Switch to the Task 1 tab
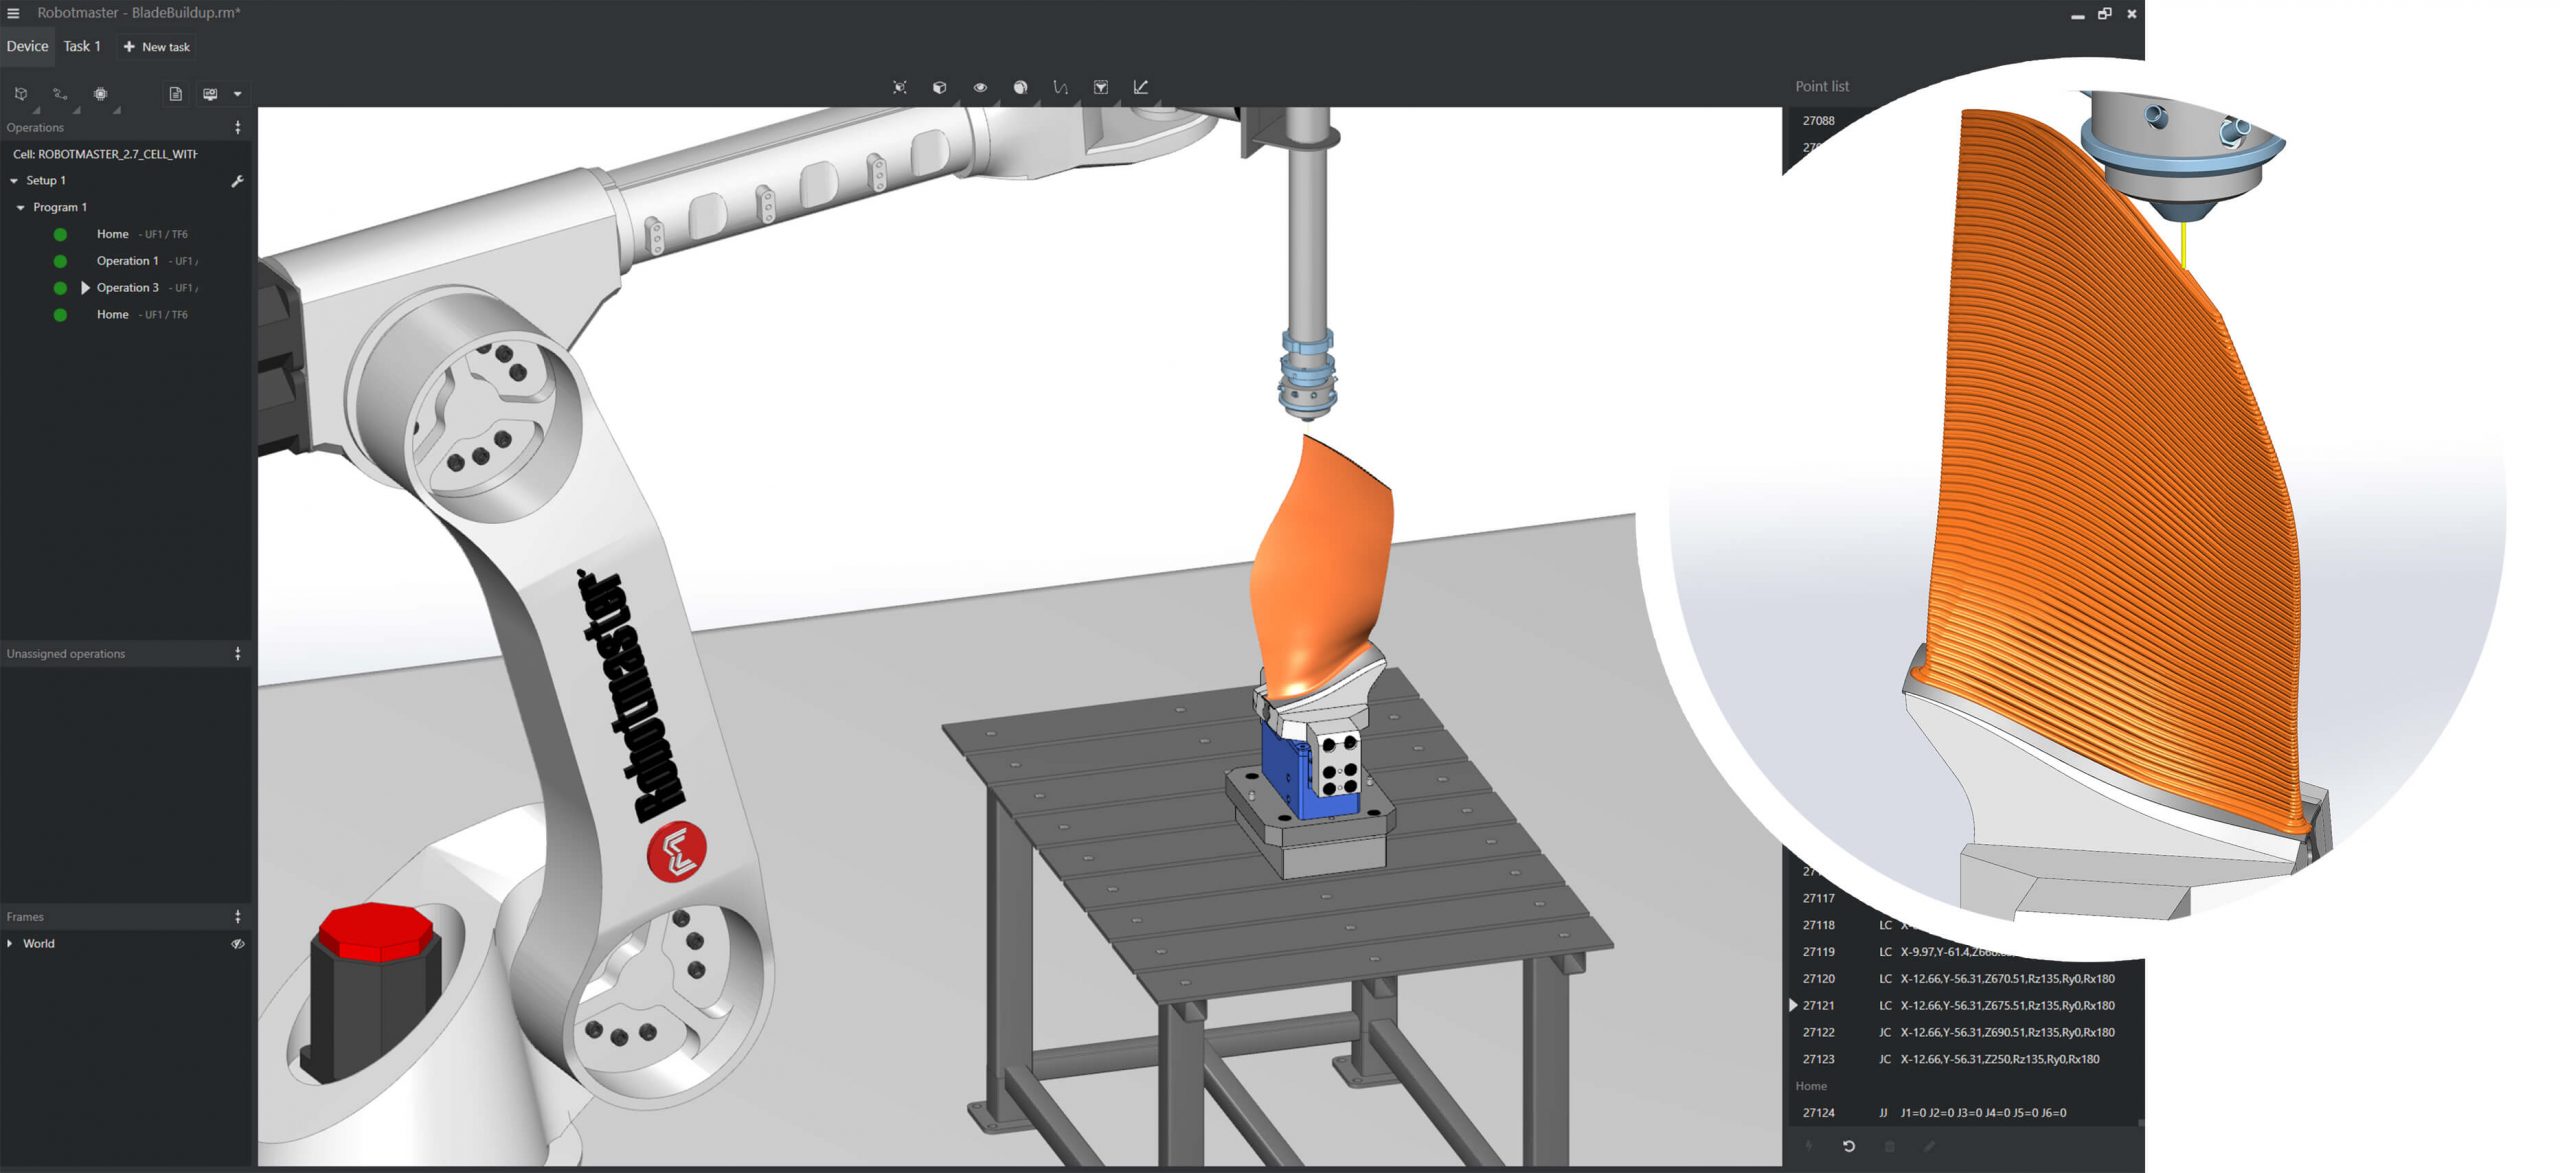Viewport: 2560px width, 1173px height. pos(82,46)
